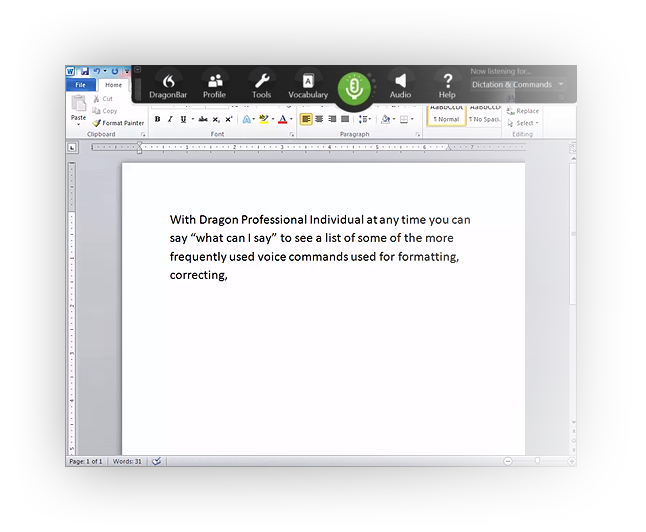Open the Dragon Profile menu
This screenshot has height=532, width=646.
click(x=214, y=86)
